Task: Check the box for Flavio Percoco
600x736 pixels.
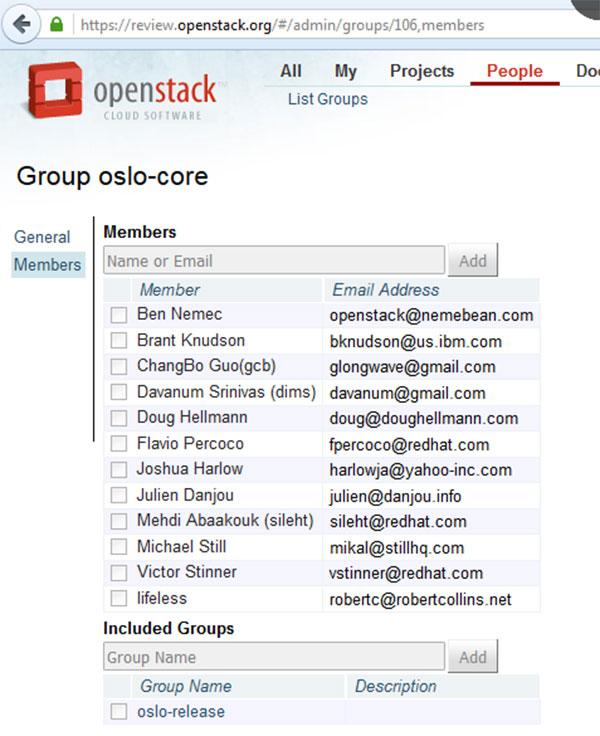Action: (x=119, y=444)
